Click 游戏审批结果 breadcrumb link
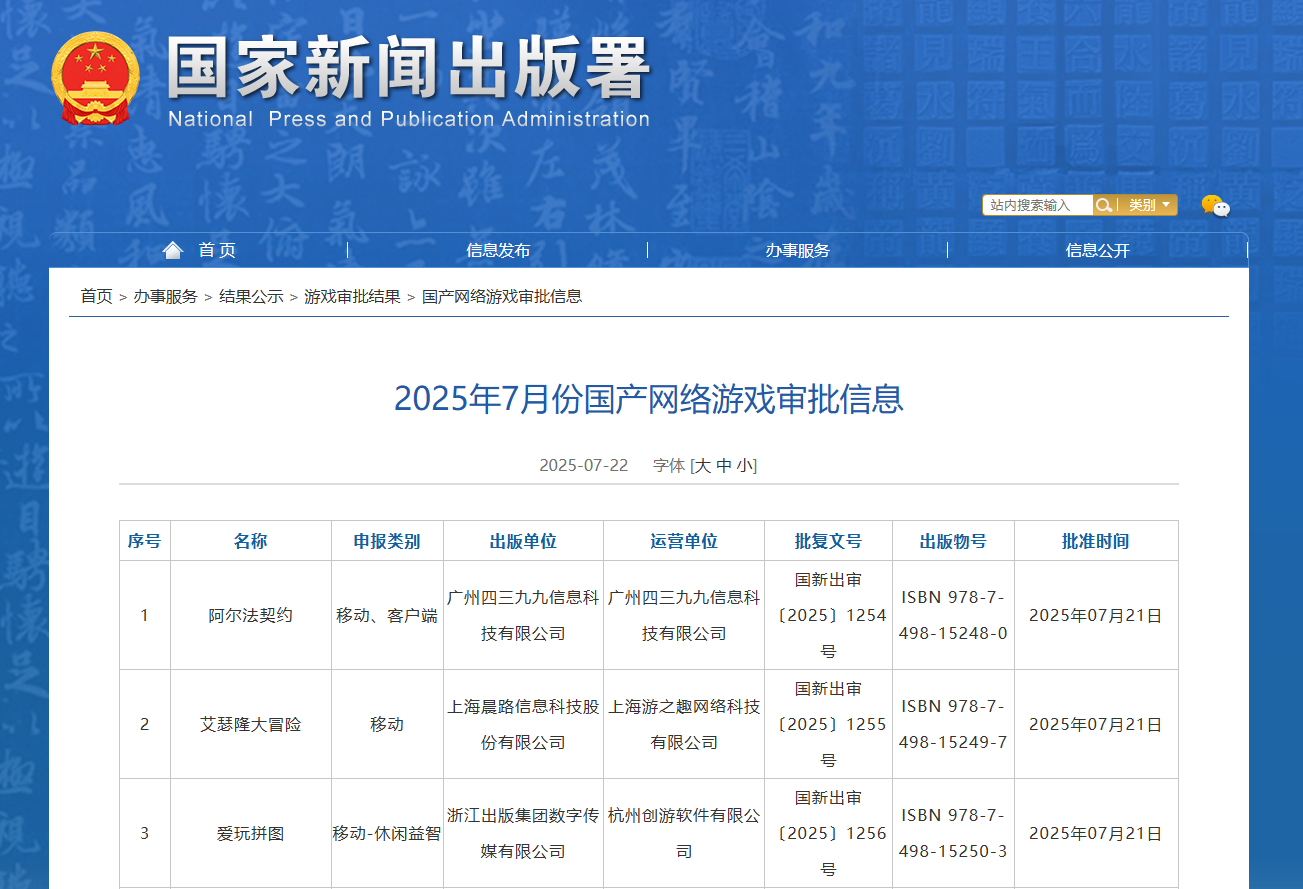Image resolution: width=1303 pixels, height=889 pixels. pyautogui.click(x=352, y=296)
